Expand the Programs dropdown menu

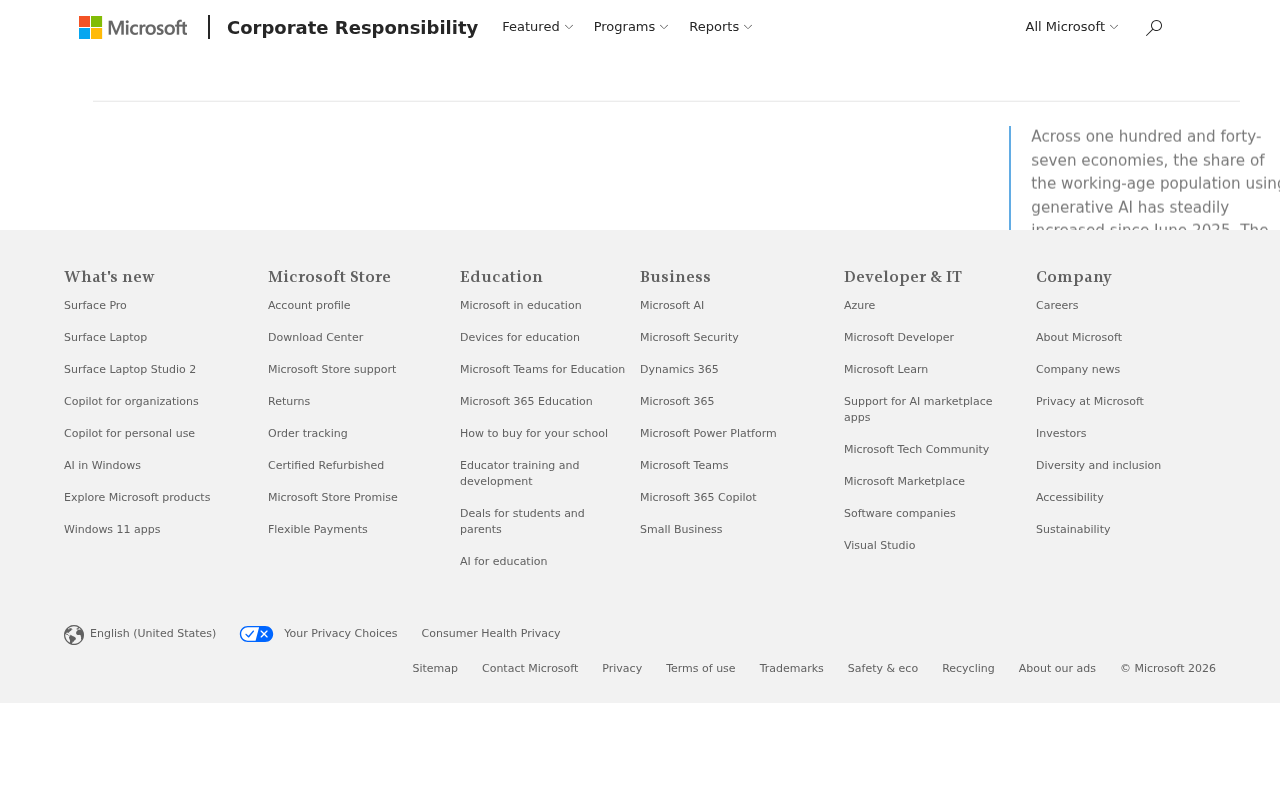tap(631, 27)
